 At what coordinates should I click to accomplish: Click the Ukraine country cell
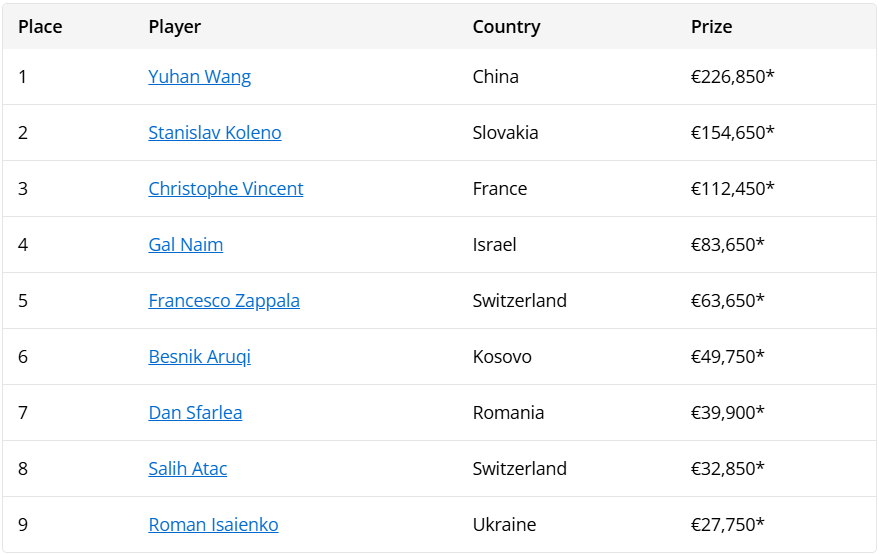(504, 525)
